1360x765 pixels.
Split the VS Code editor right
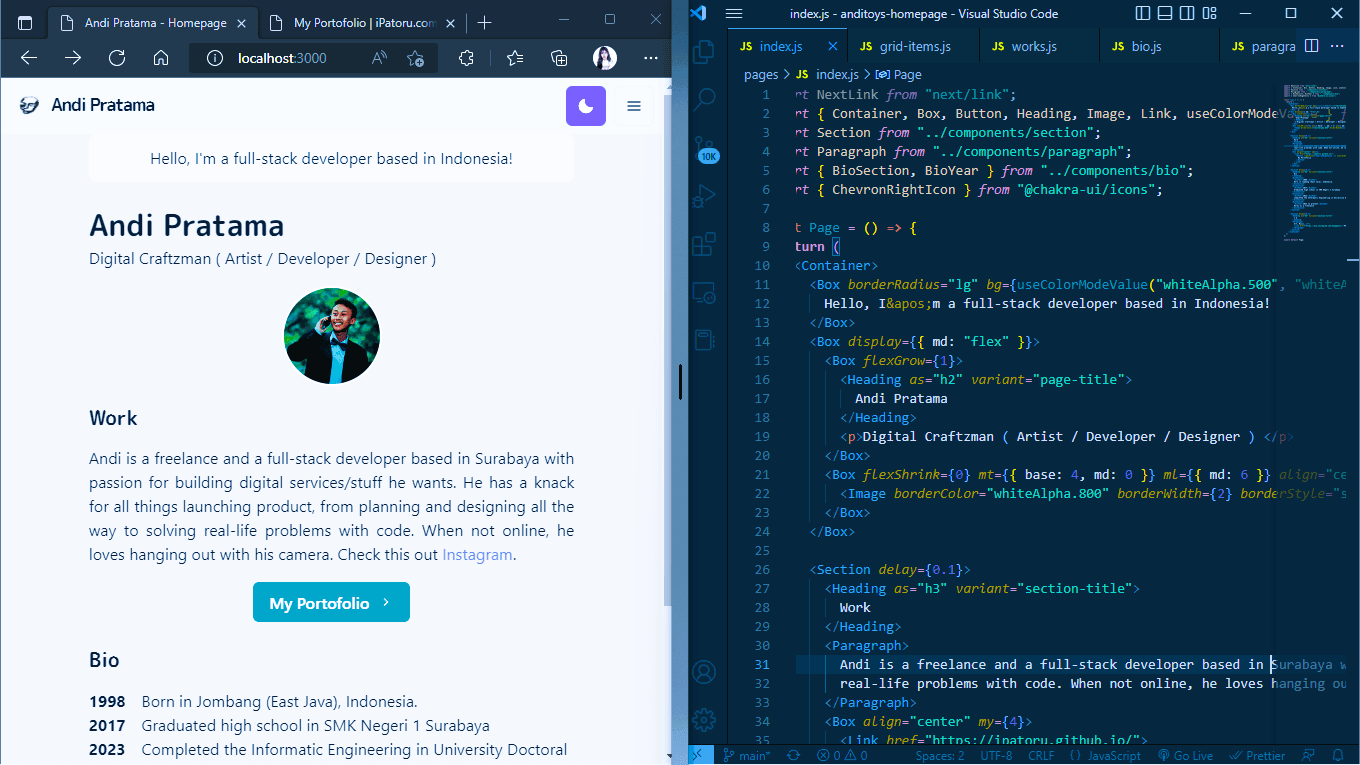pyautogui.click(x=1311, y=46)
